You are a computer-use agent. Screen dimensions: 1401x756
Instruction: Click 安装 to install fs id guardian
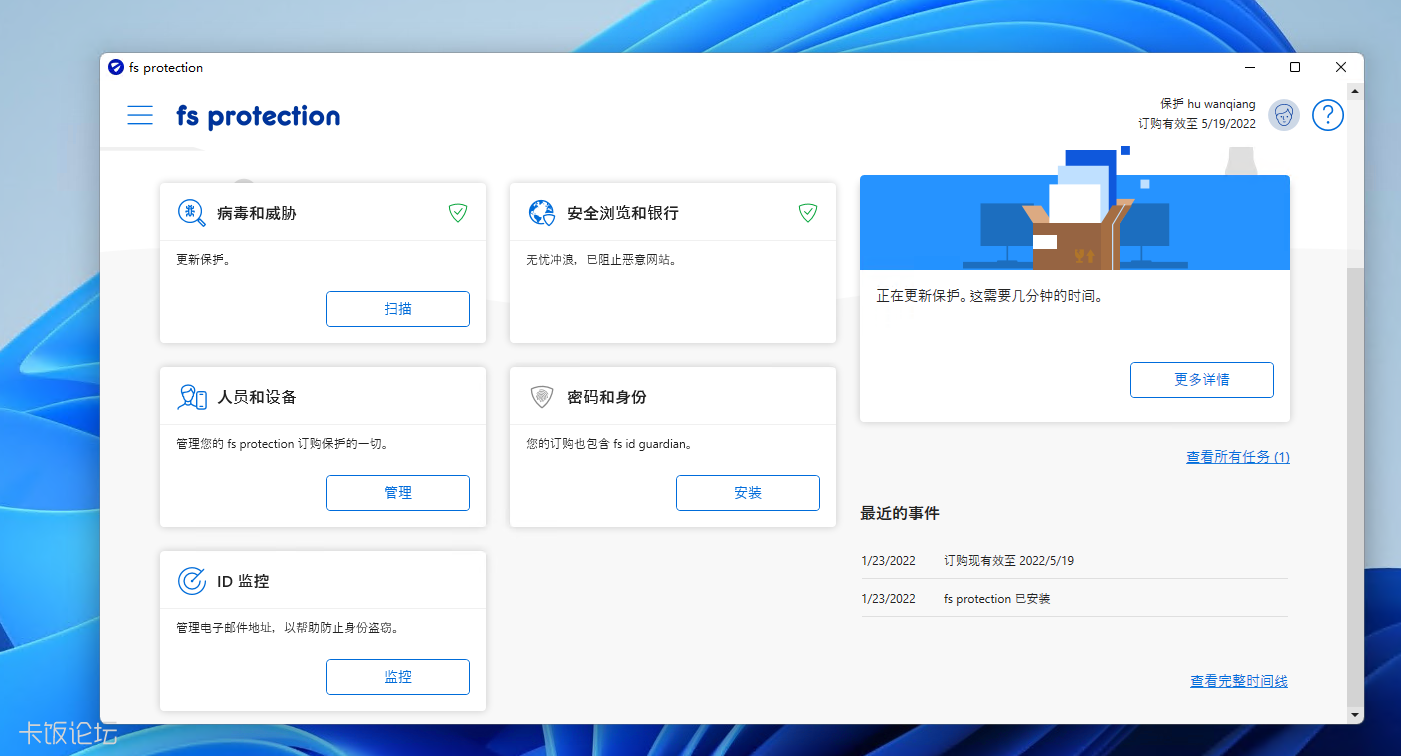[747, 492]
